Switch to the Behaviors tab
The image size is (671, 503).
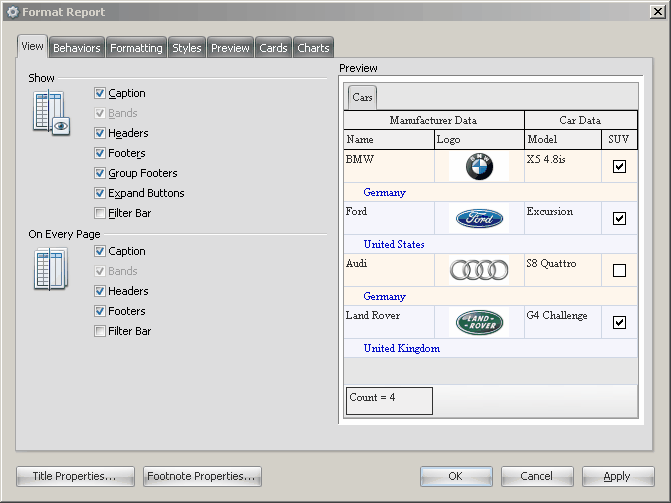click(x=77, y=48)
